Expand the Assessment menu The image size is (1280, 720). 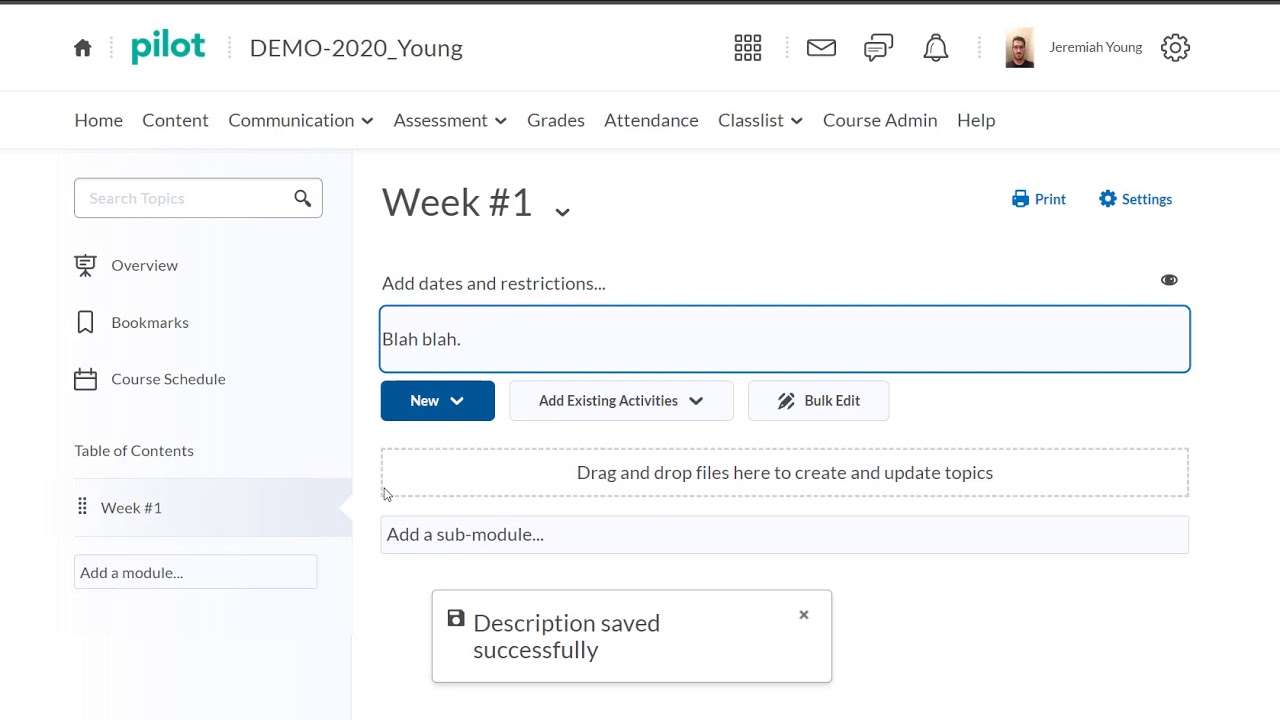(450, 120)
